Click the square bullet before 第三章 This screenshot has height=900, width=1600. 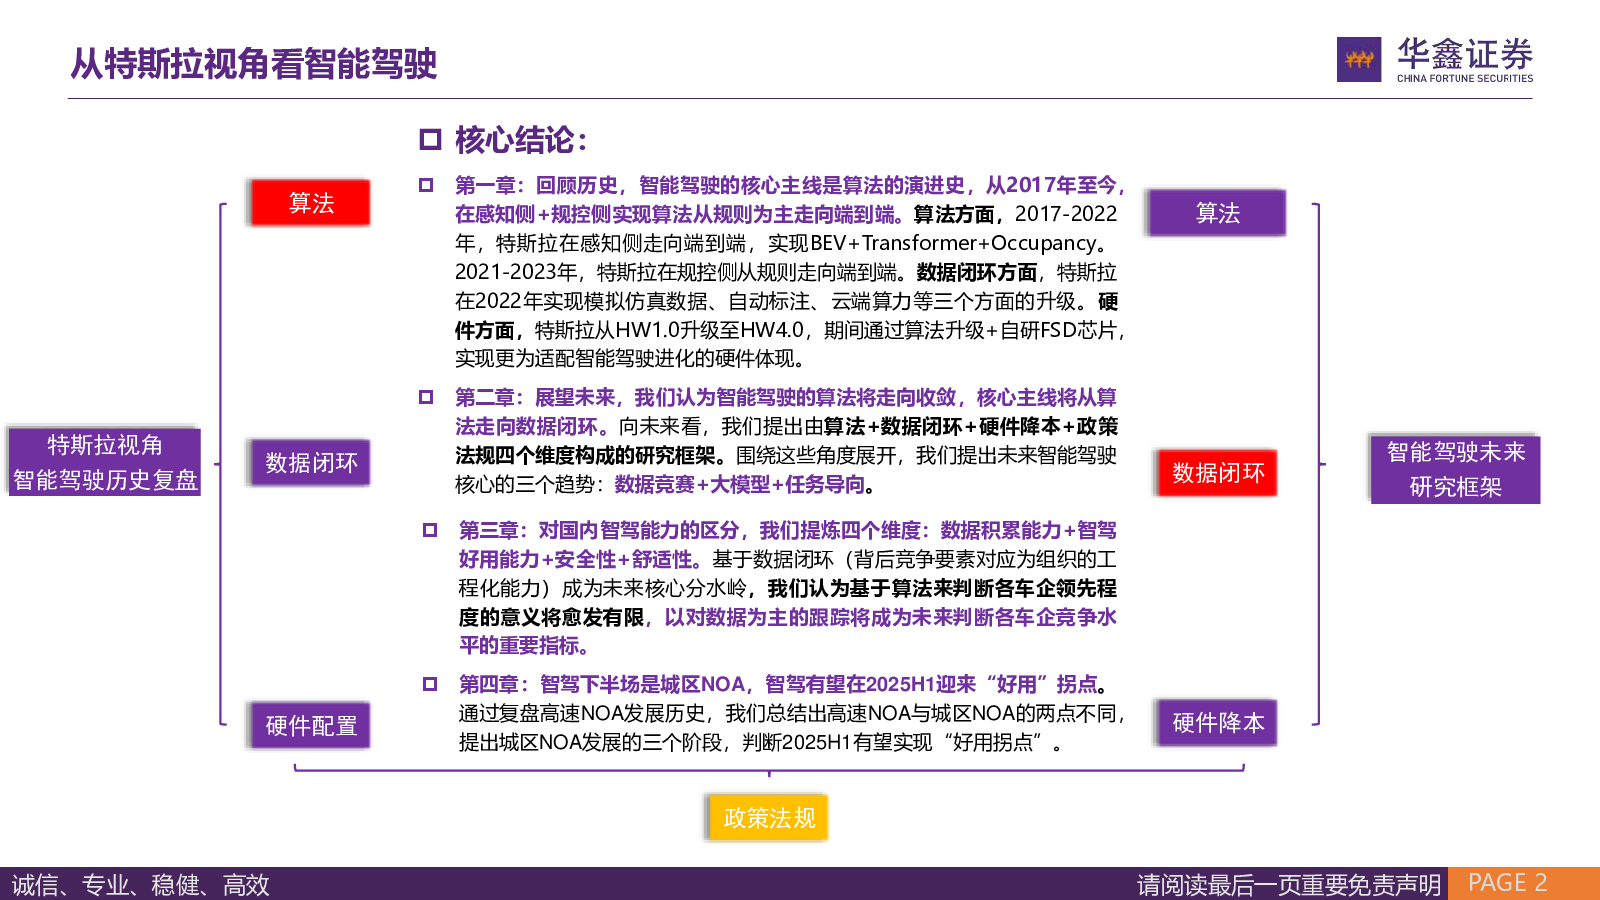430,530
